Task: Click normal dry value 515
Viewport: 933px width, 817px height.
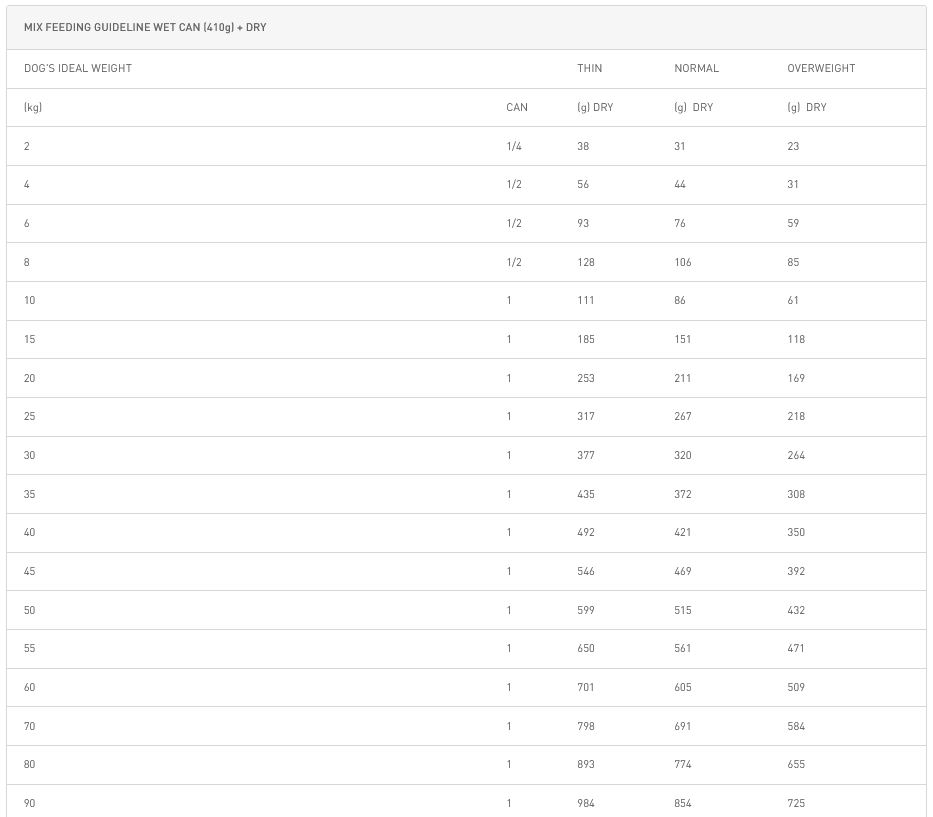Action: 683,610
